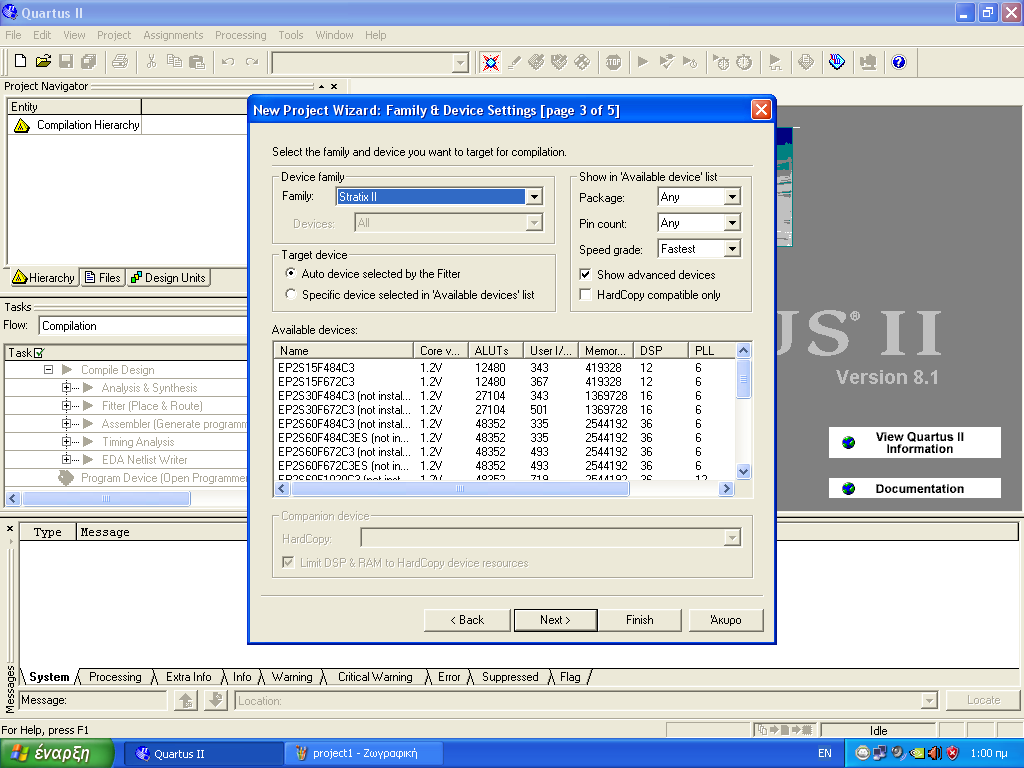Image resolution: width=1024 pixels, height=768 pixels.
Task: Open the Windows Start button έναρξη
Action: [x=56, y=753]
